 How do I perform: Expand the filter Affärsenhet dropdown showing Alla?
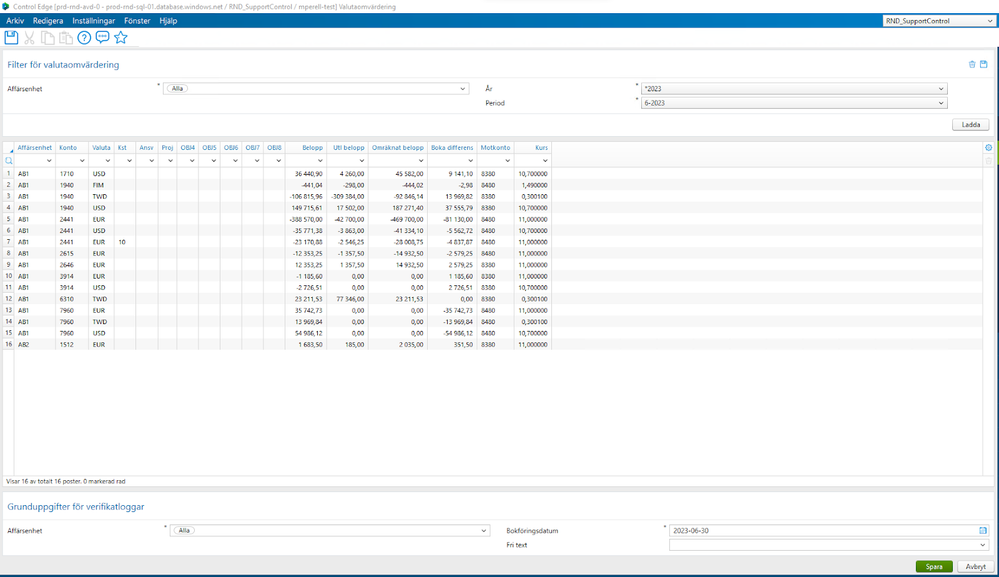click(x=463, y=89)
